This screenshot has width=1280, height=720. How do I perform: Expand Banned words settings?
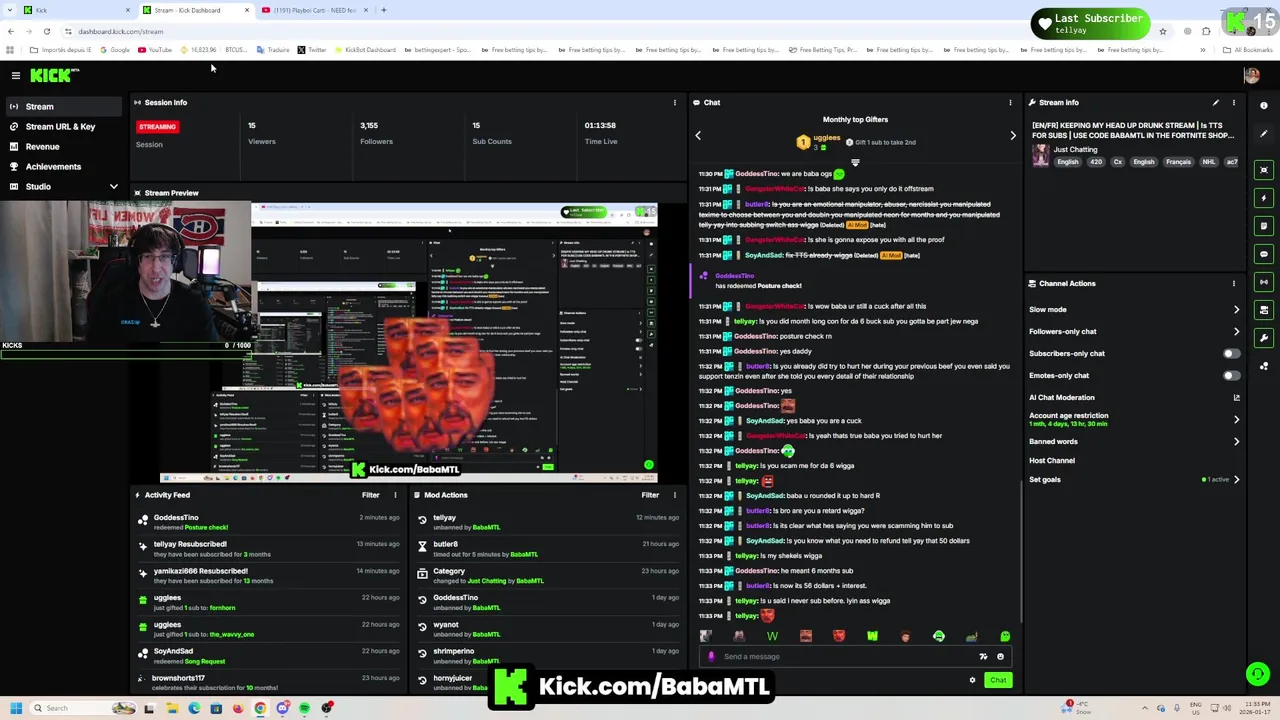(x=1236, y=441)
